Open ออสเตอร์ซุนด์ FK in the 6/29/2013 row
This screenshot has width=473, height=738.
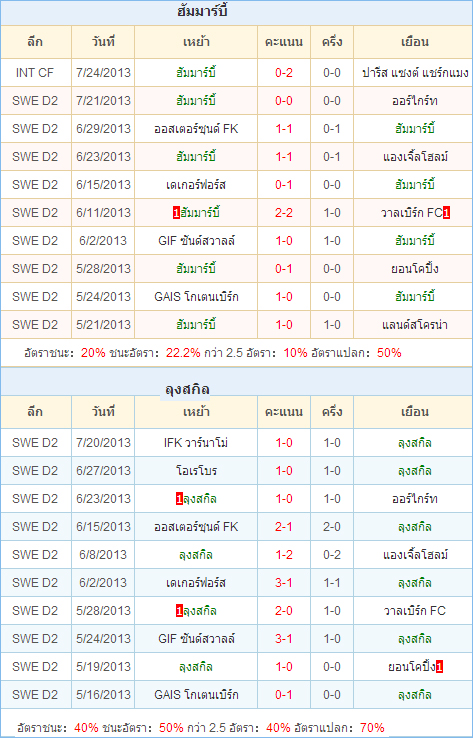[x=196, y=128]
